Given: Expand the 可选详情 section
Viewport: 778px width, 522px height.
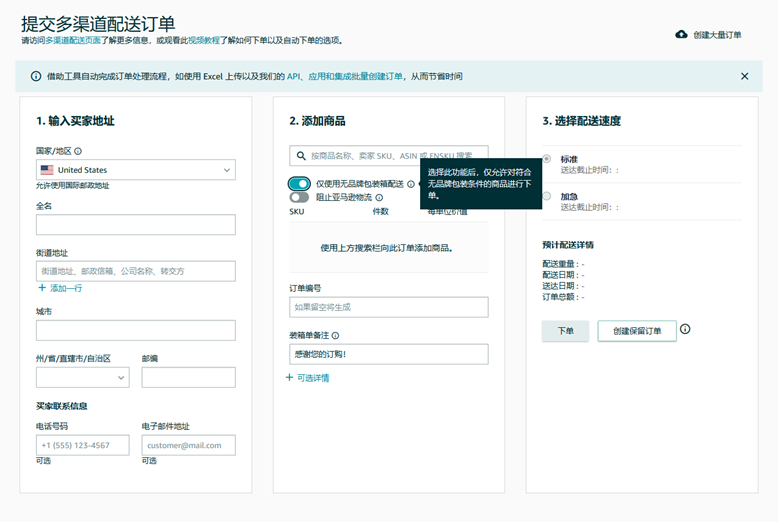Looking at the screenshot, I should tap(307, 378).
